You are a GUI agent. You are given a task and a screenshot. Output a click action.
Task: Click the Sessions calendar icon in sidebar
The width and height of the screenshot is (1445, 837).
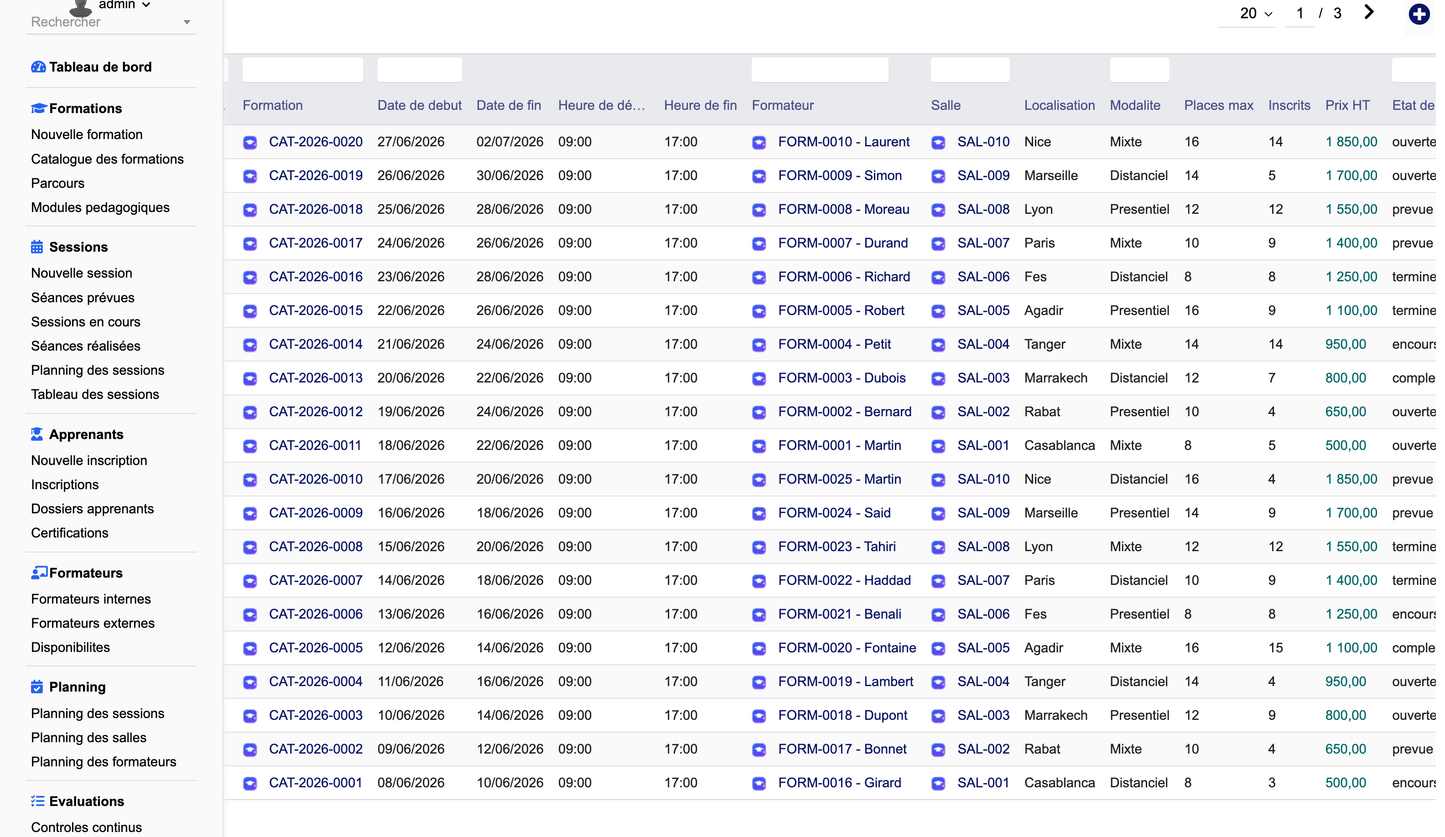point(37,247)
